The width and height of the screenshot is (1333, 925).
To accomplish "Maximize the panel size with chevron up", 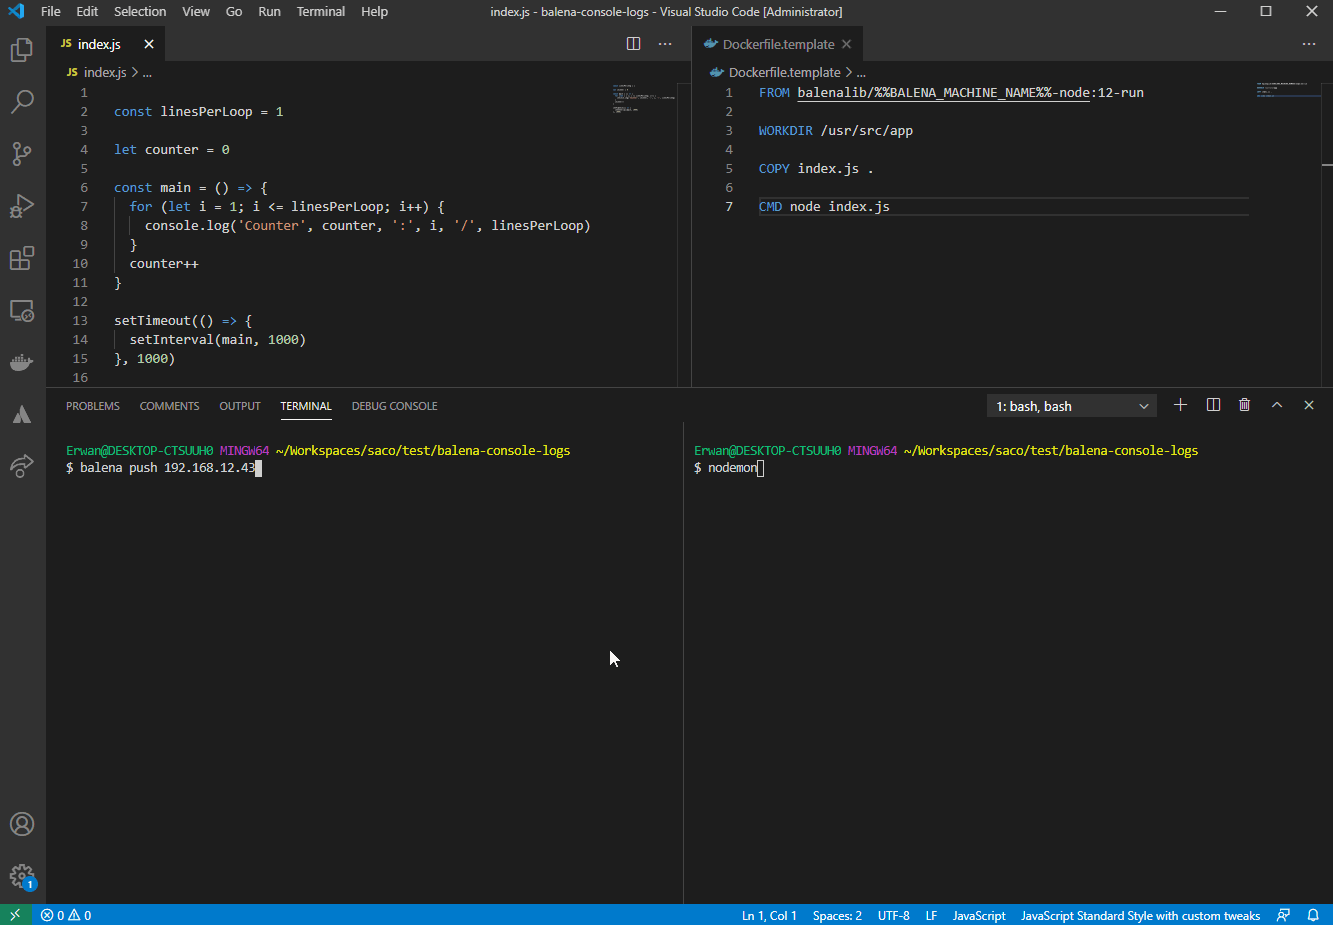I will click(x=1277, y=405).
